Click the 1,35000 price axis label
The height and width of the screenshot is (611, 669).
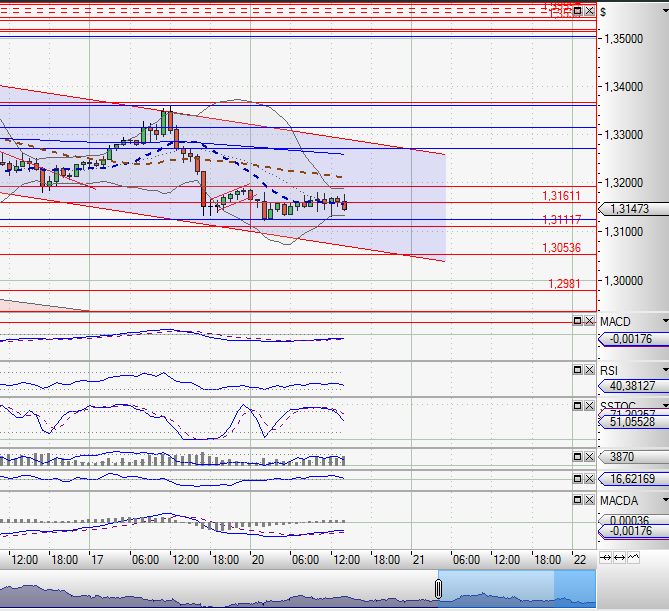point(623,39)
